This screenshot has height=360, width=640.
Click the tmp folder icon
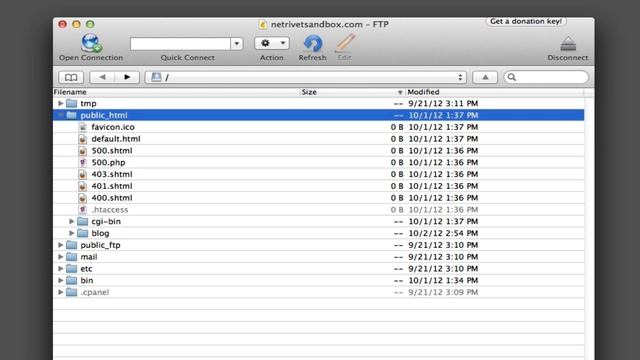71,103
